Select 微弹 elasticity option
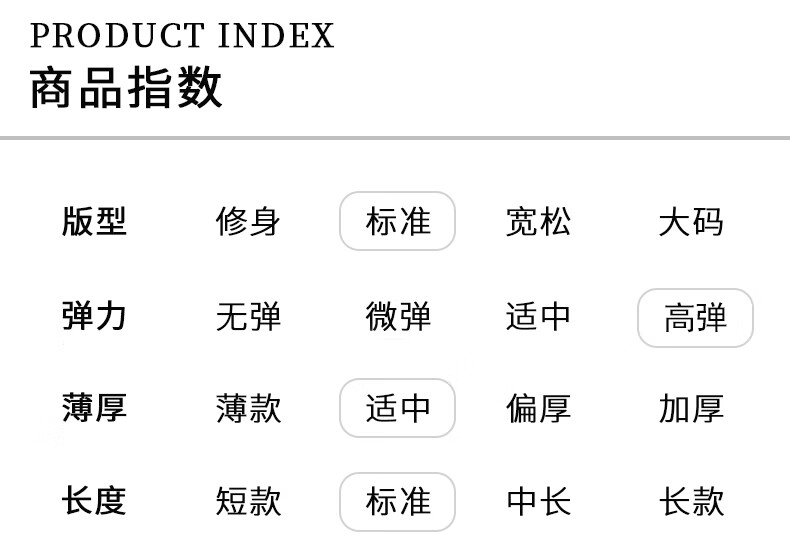The image size is (790, 557). pyautogui.click(x=398, y=317)
